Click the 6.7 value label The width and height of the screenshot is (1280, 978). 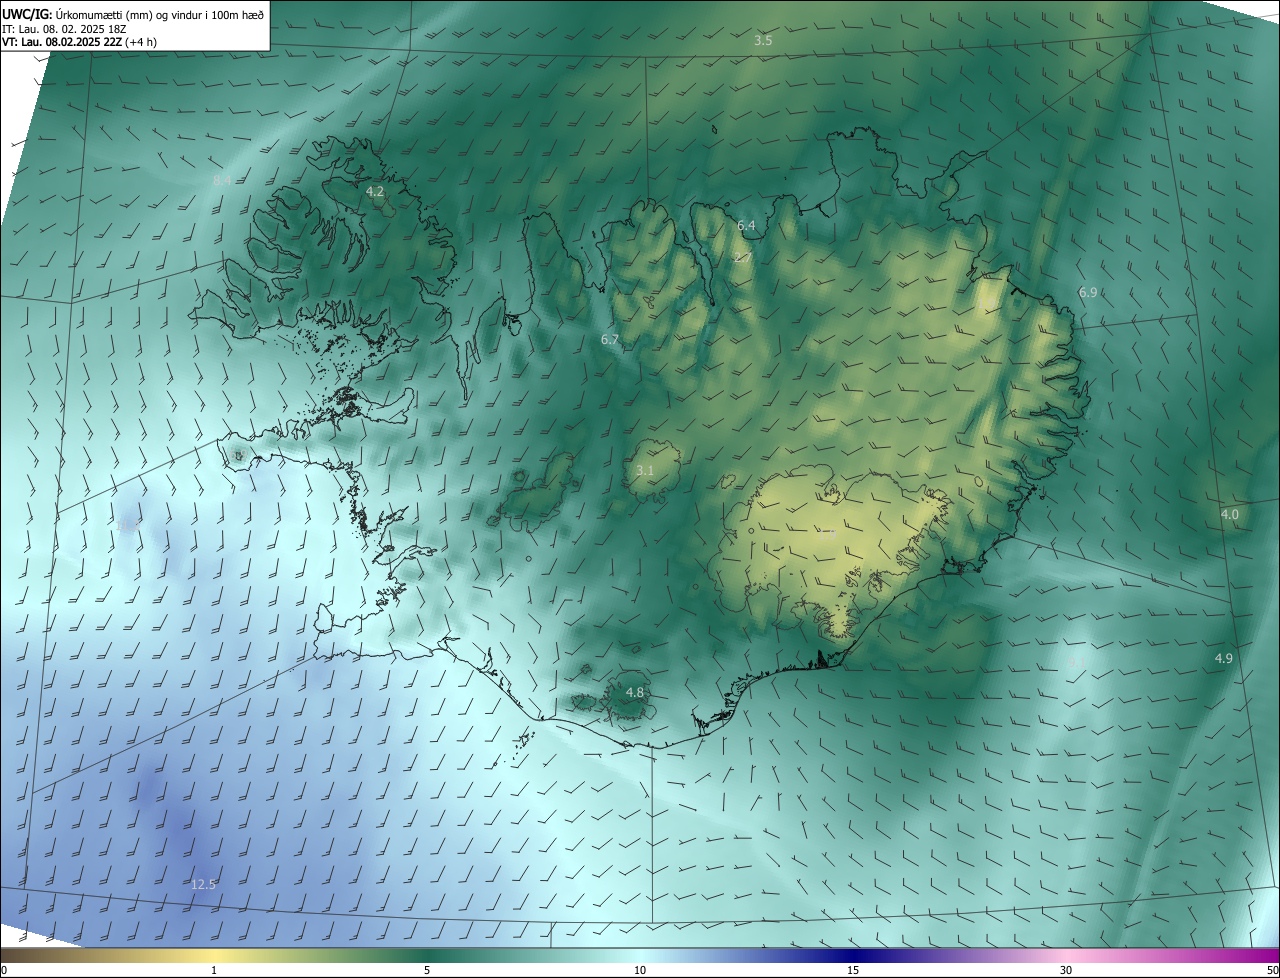610,340
